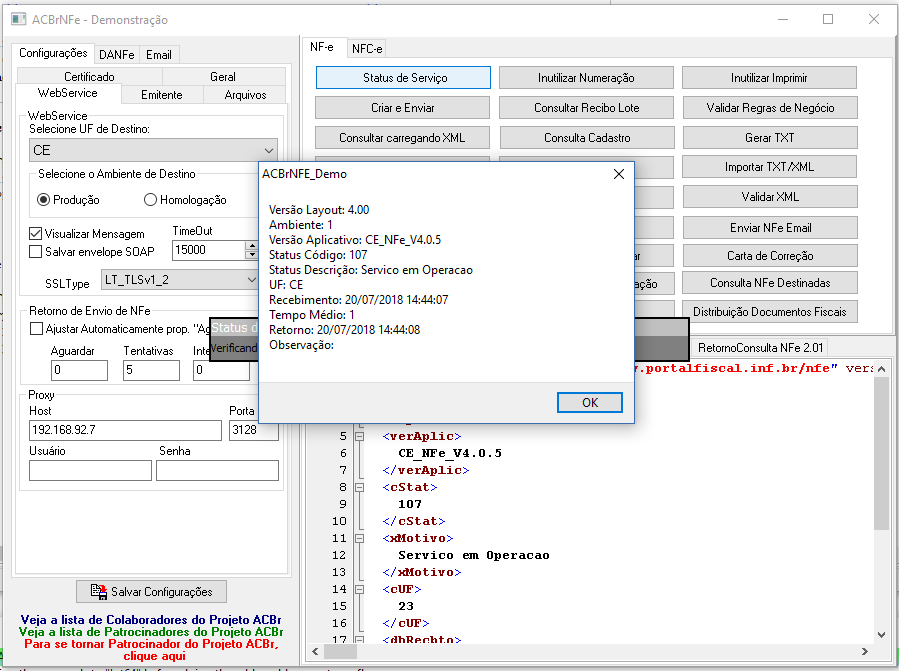Decrease the TimeOut value with down arrow

pos(251,255)
